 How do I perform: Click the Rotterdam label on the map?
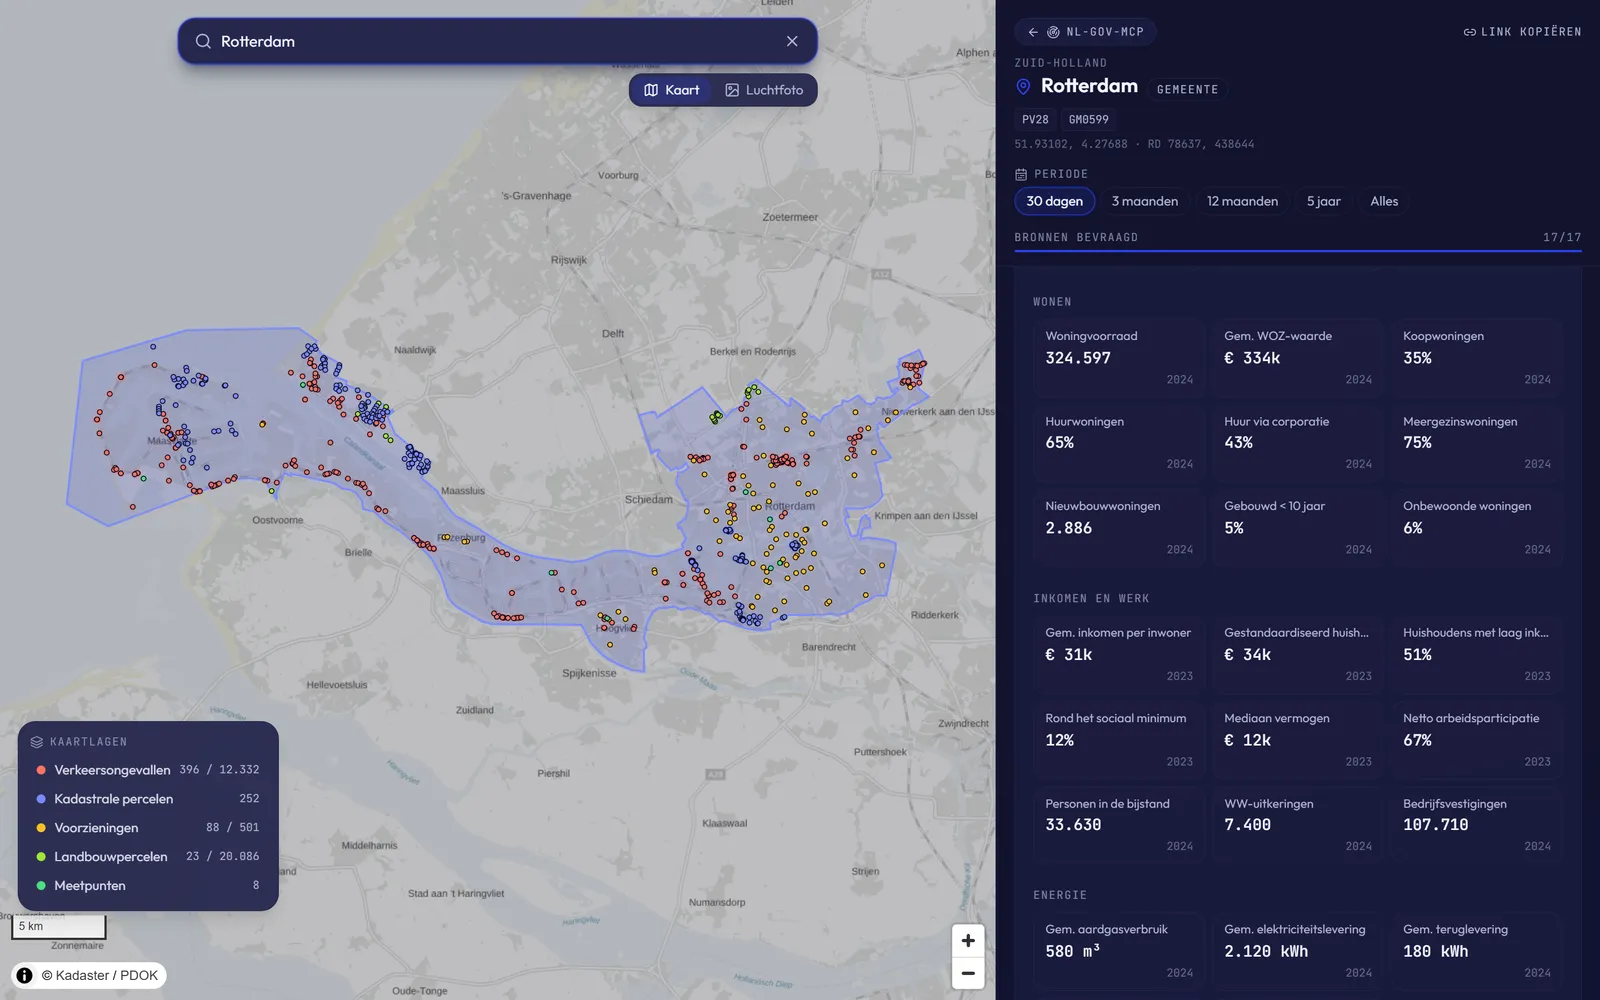click(x=790, y=506)
